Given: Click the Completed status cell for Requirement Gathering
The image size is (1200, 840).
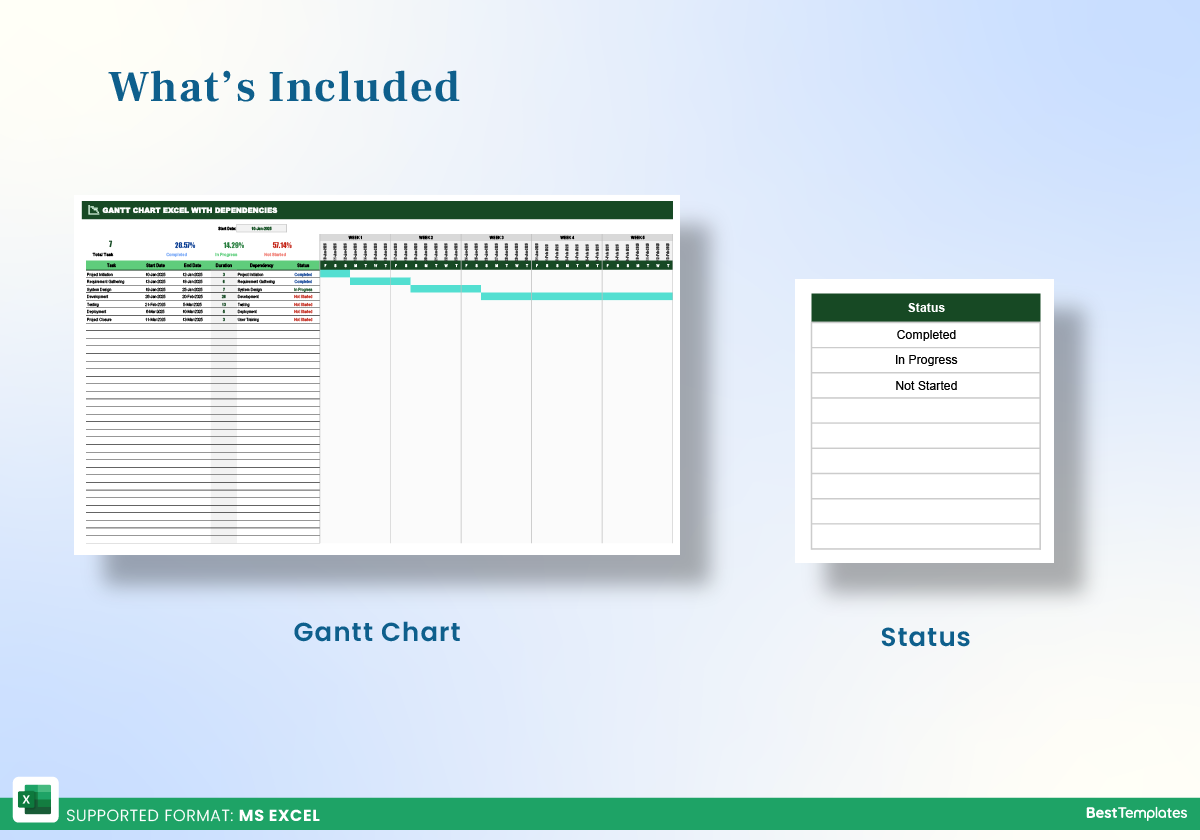Looking at the screenshot, I should click(302, 281).
